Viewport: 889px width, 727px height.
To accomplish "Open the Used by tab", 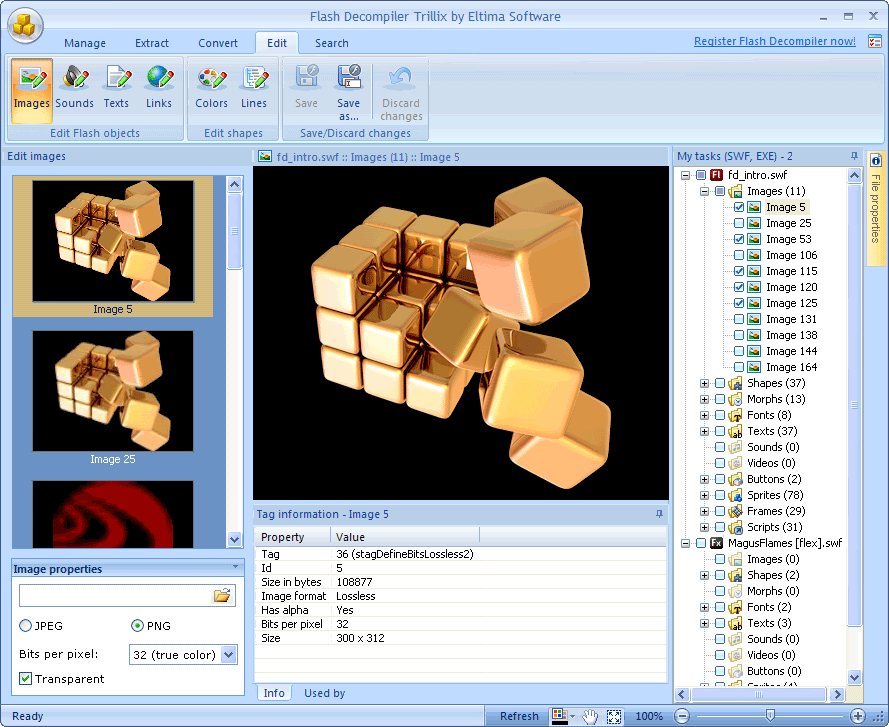I will click(324, 693).
